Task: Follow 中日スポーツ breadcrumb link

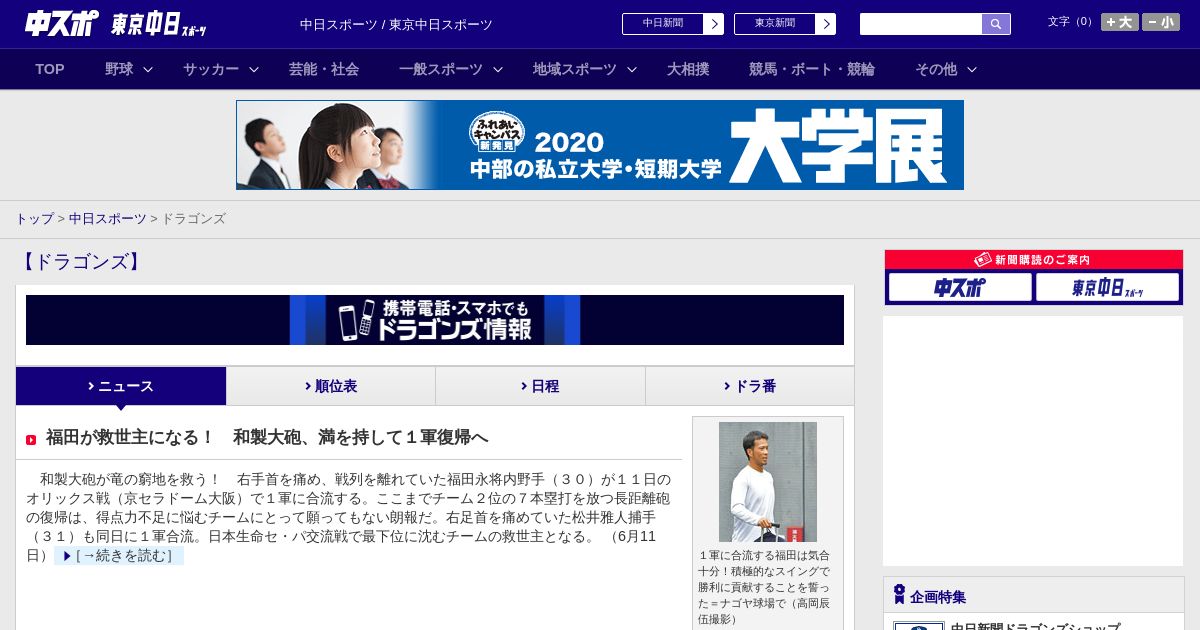Action: coord(107,218)
